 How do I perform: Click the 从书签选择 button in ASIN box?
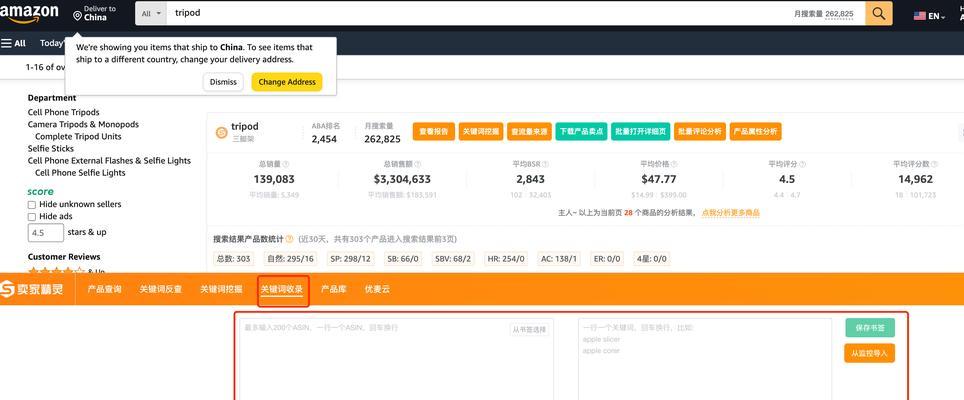529,330
